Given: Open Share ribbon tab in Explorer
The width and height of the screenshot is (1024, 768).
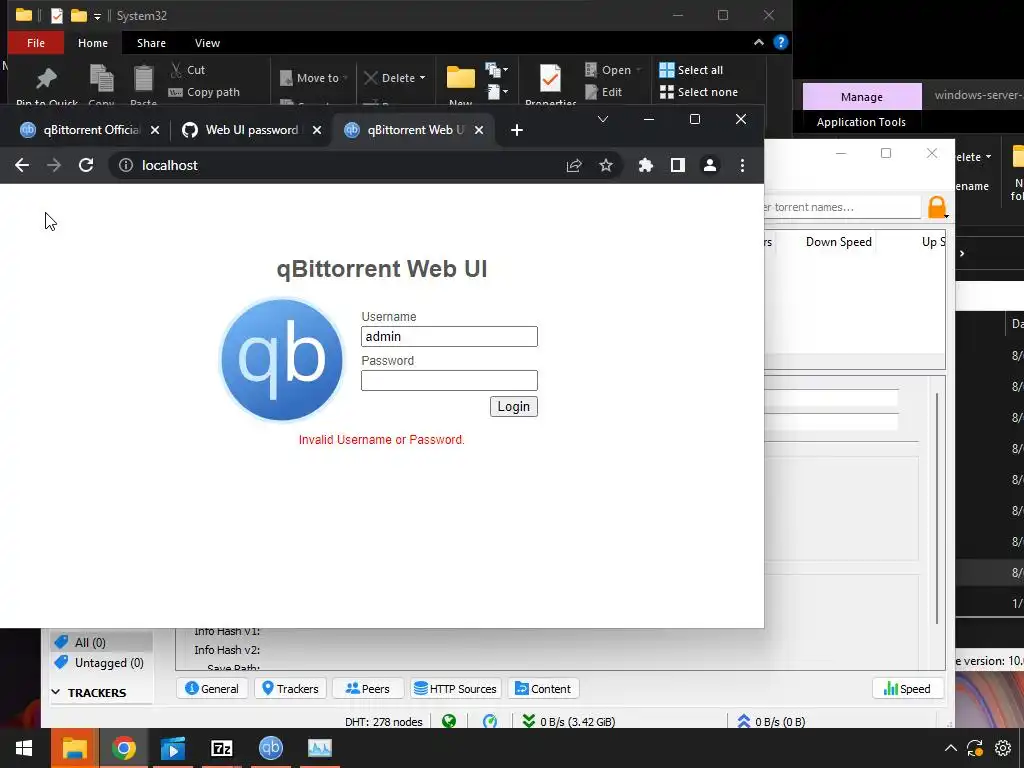Looking at the screenshot, I should click(152, 43).
